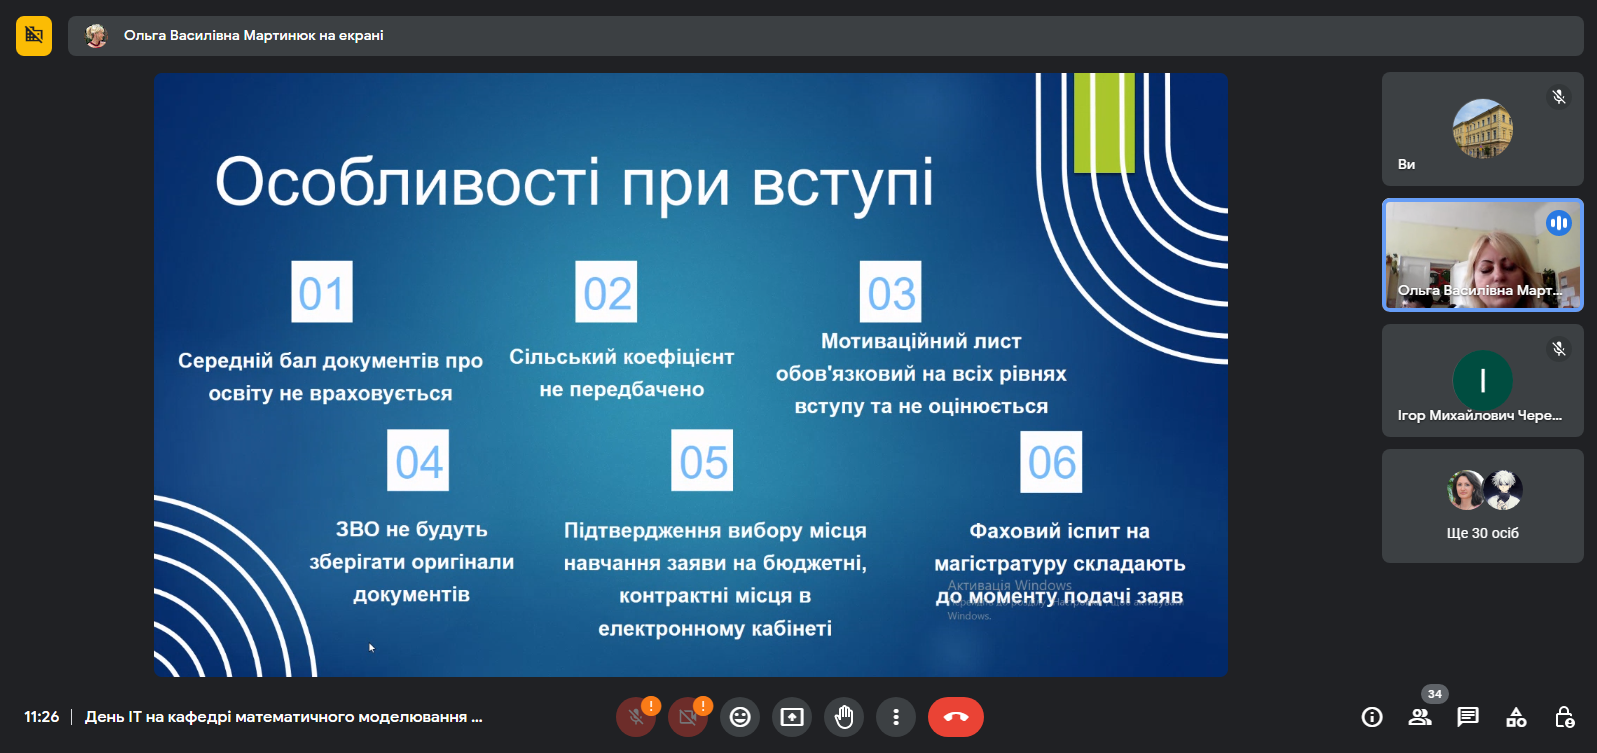Viewport: 1597px width, 753px height.
Task: Raise hand with the hand icon
Action: tap(844, 717)
